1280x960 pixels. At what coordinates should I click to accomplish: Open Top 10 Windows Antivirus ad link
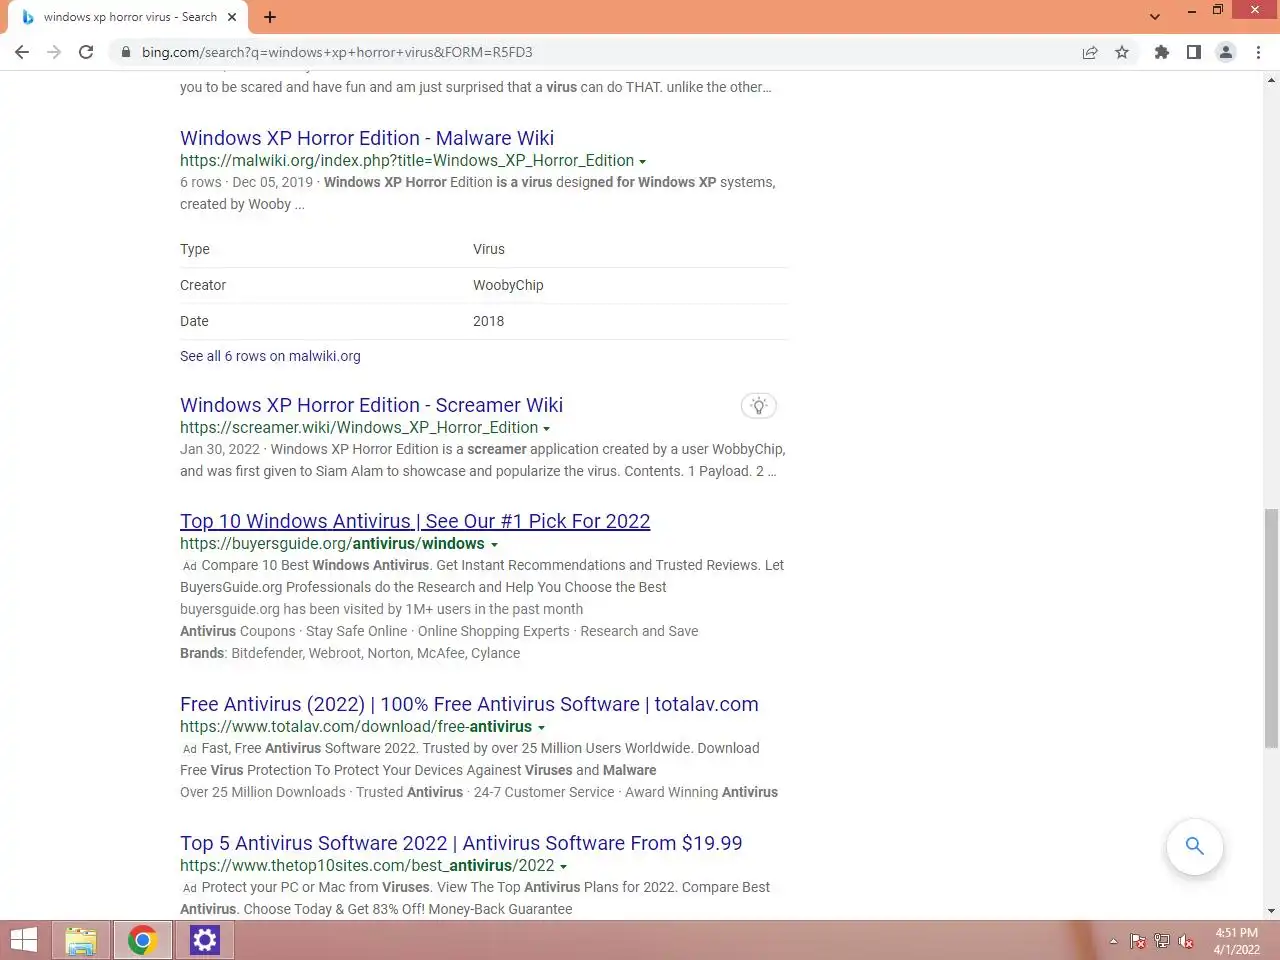[x=415, y=521]
